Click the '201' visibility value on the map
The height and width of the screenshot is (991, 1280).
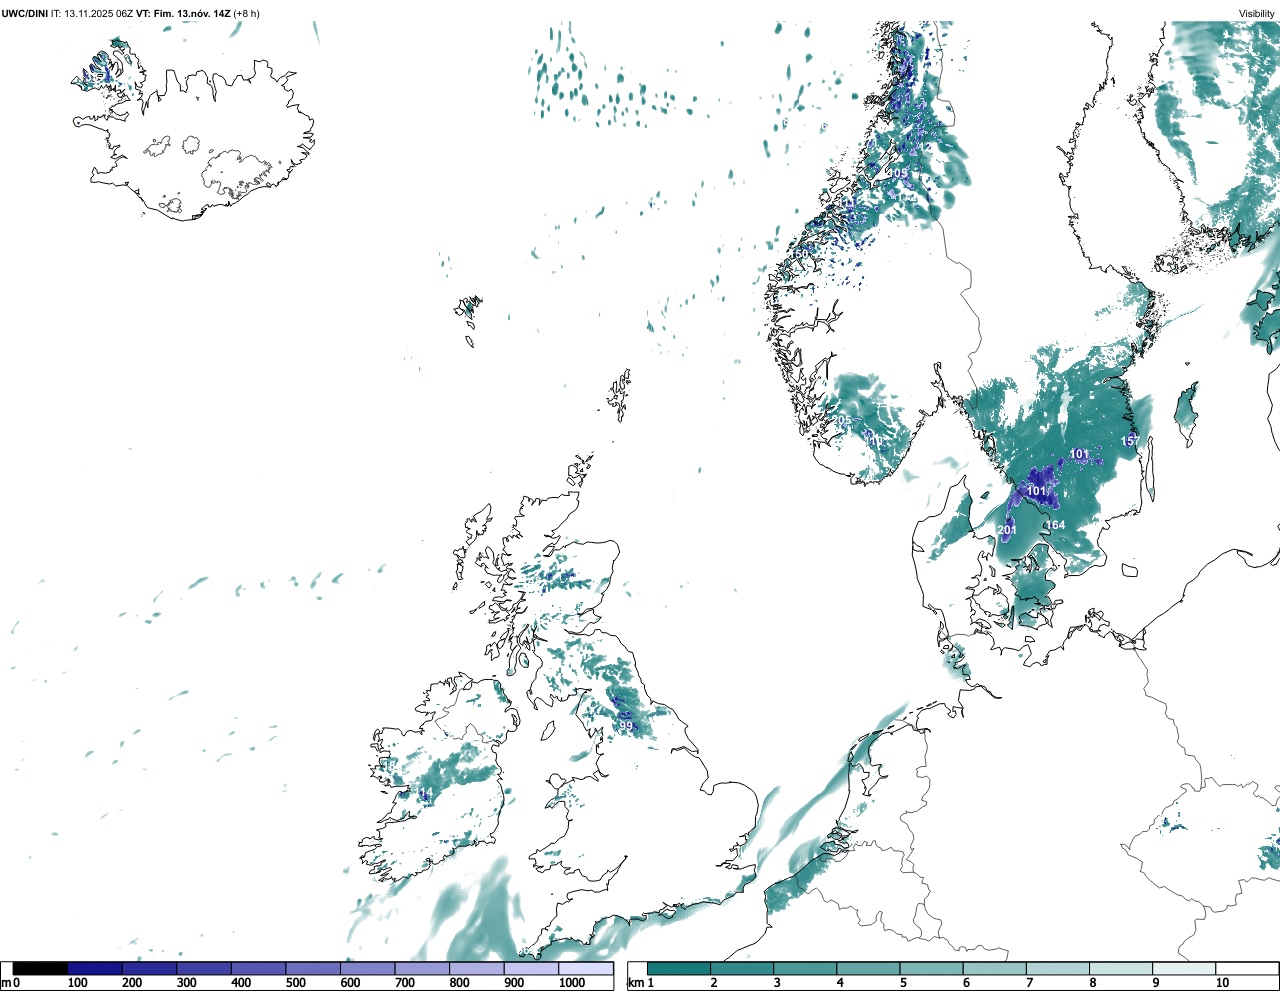(1007, 530)
